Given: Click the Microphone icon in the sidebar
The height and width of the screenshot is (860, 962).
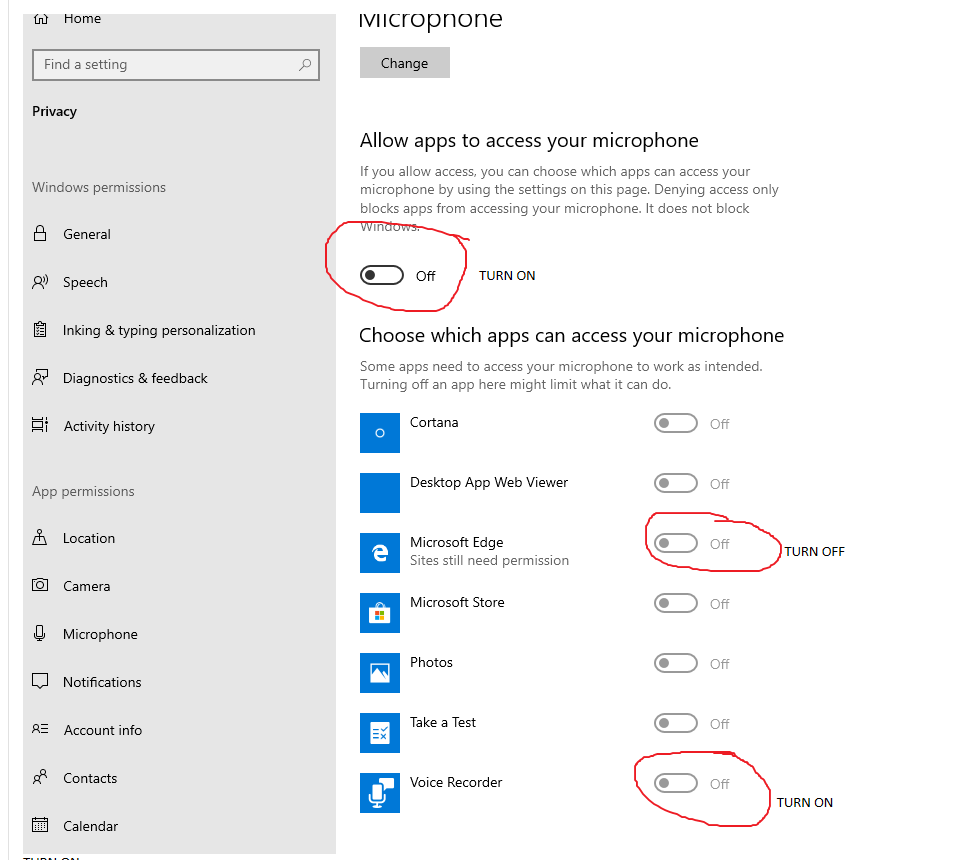Looking at the screenshot, I should 40,634.
